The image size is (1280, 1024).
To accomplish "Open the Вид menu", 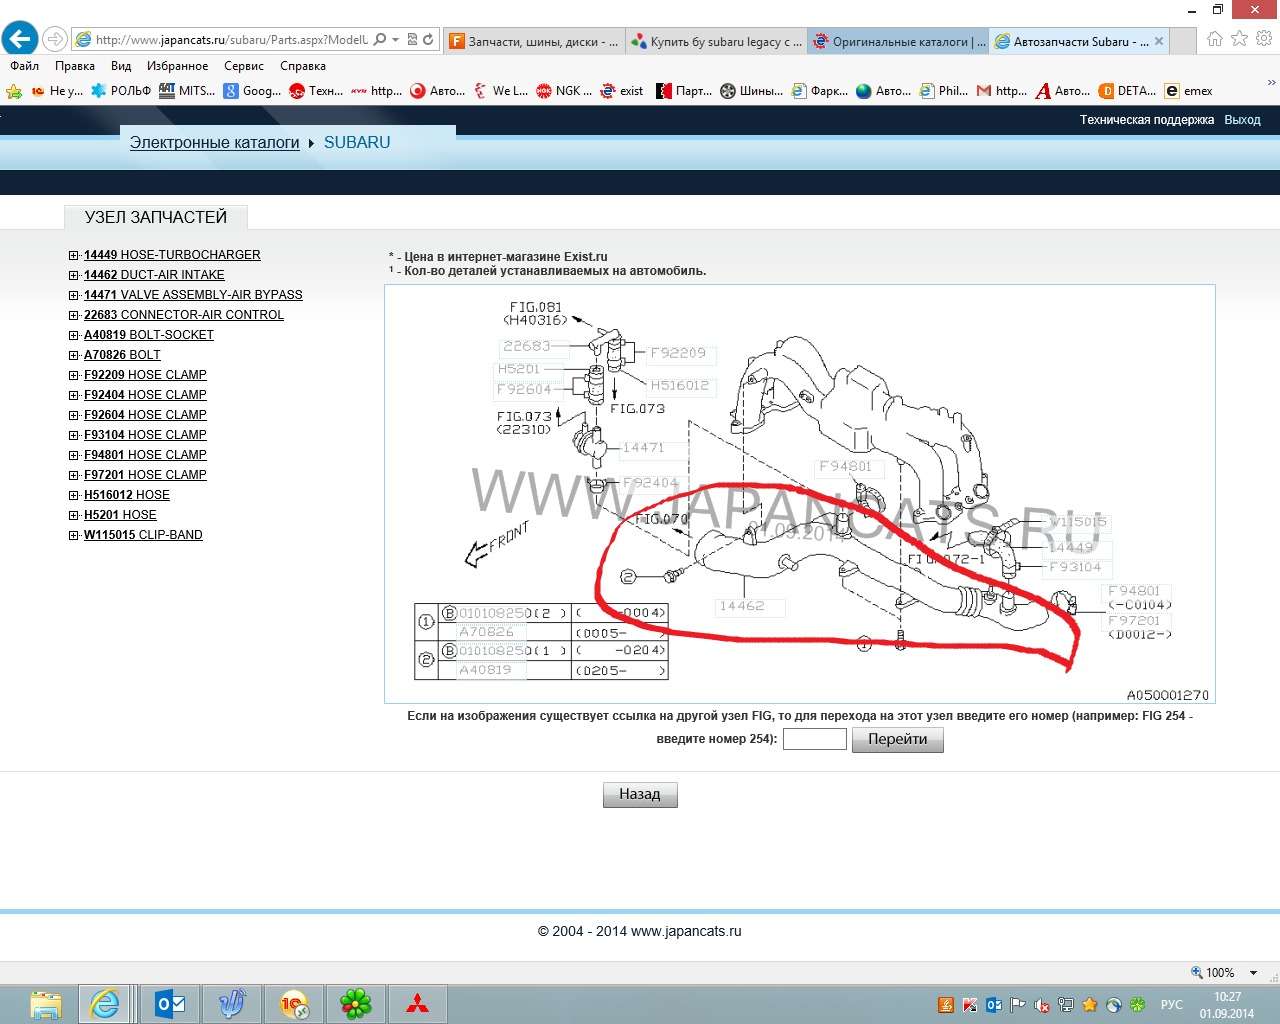I will tap(121, 66).
